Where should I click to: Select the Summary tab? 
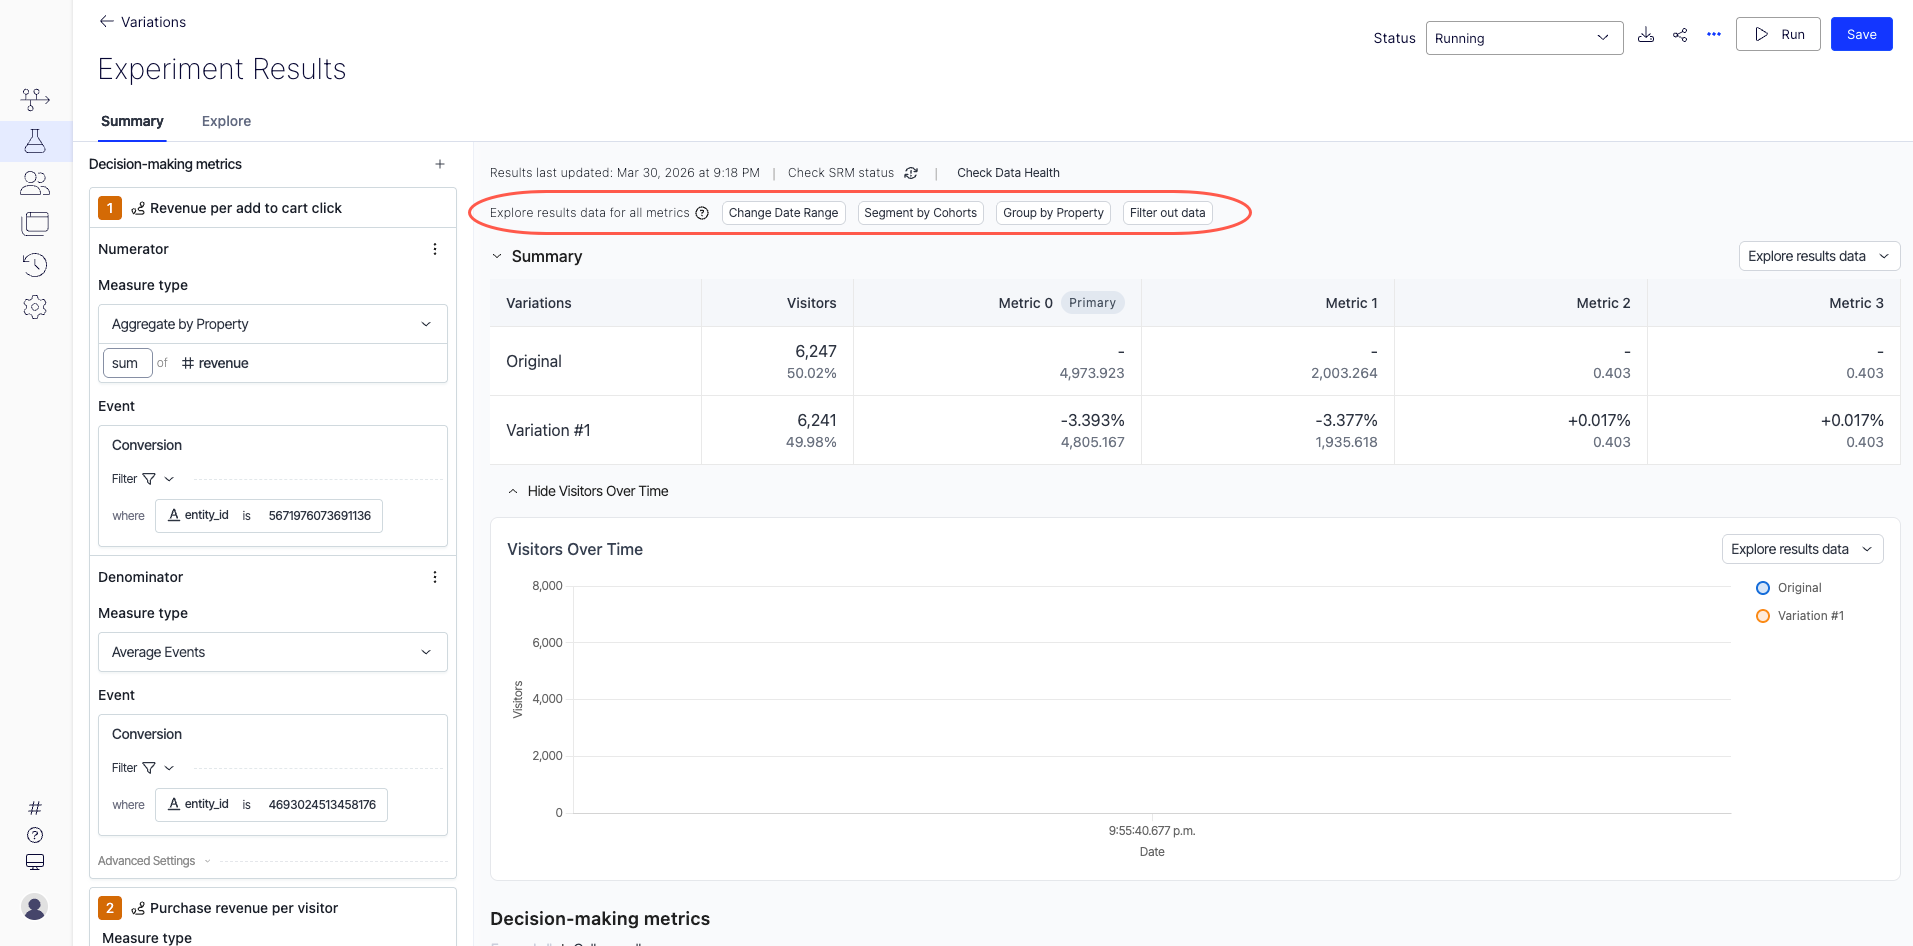click(x=132, y=121)
